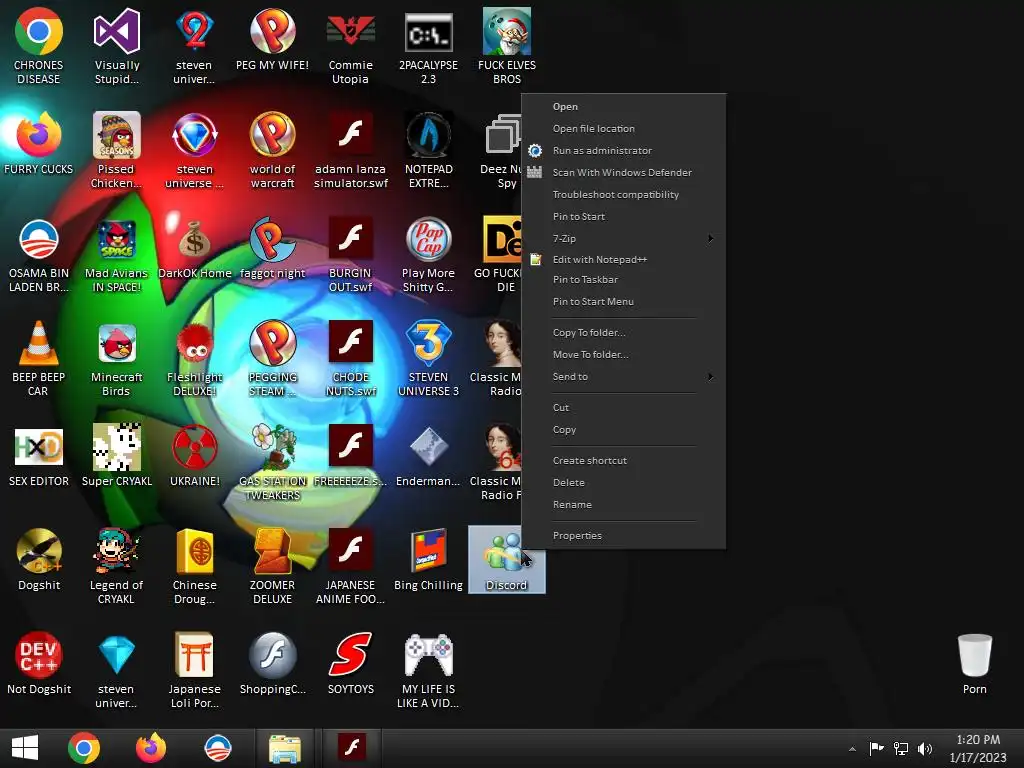This screenshot has height=768, width=1024.
Task: Choose Scan With Windows Defender
Action: click(x=624, y=172)
